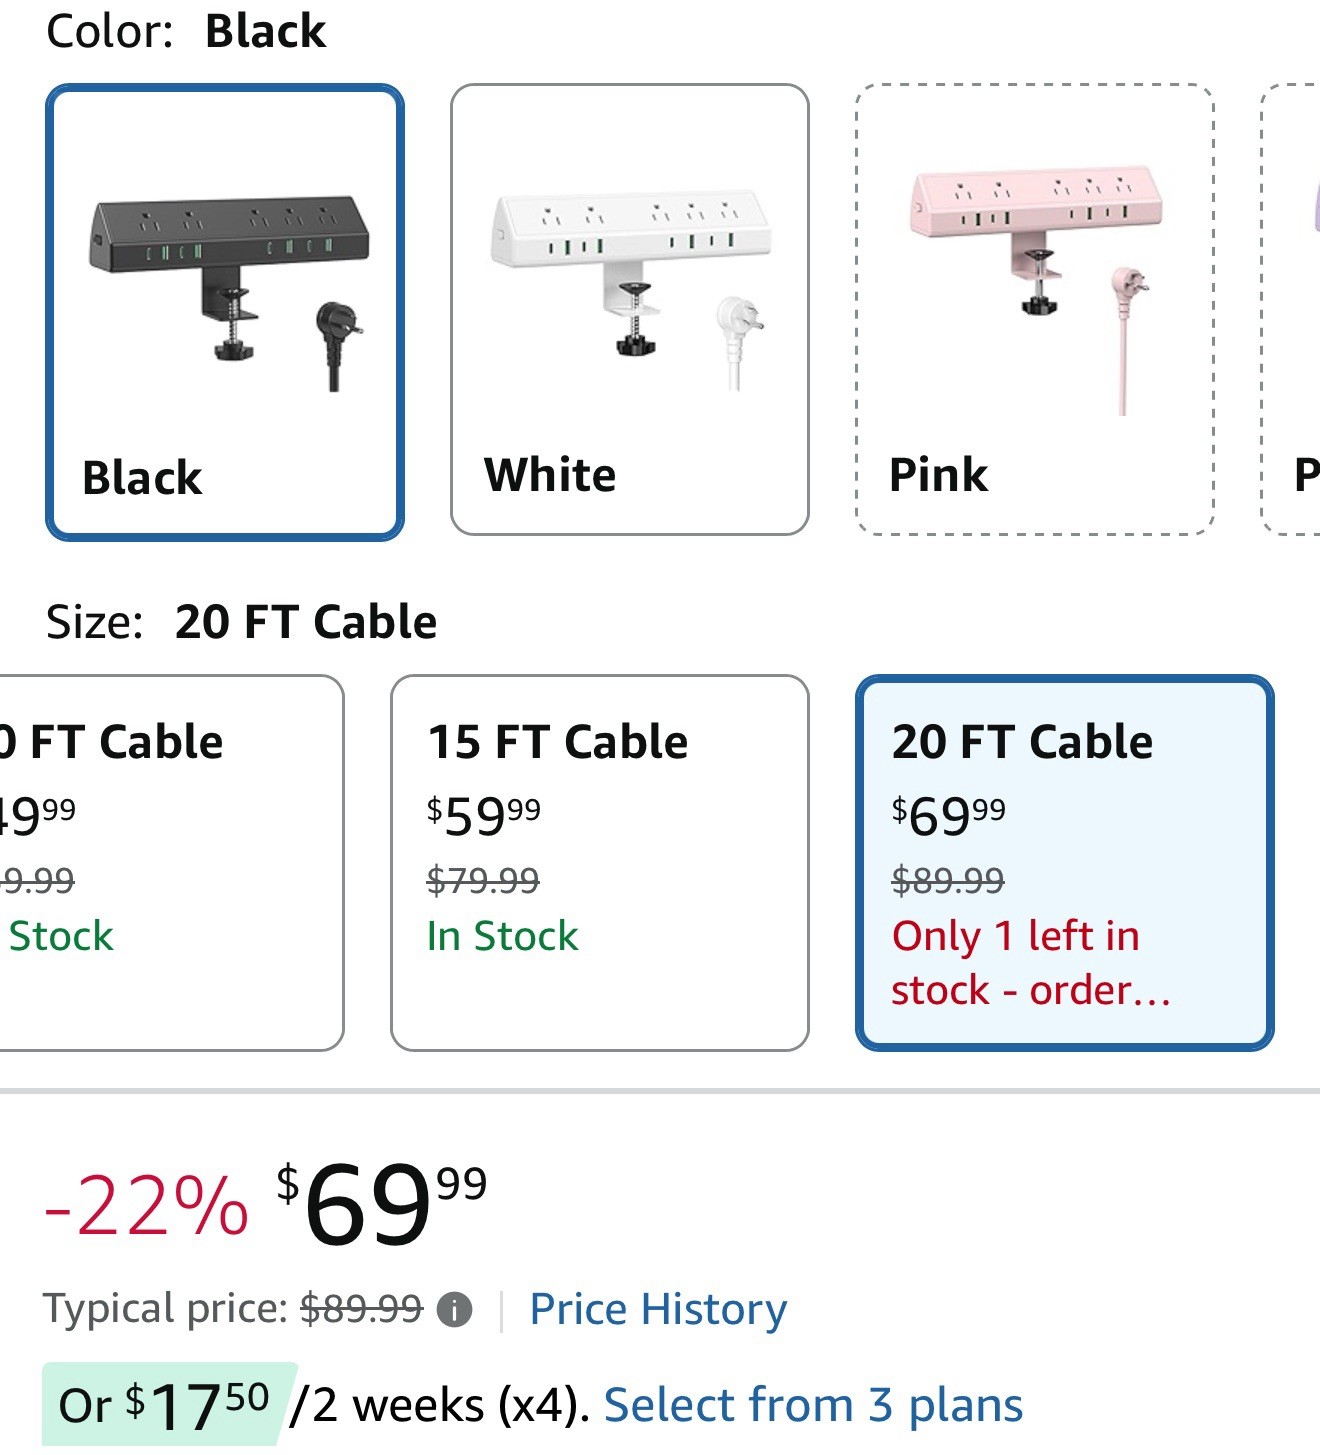Click the $59.99 price in 15 FT option
Image resolution: width=1320 pixels, height=1455 pixels.
click(484, 816)
